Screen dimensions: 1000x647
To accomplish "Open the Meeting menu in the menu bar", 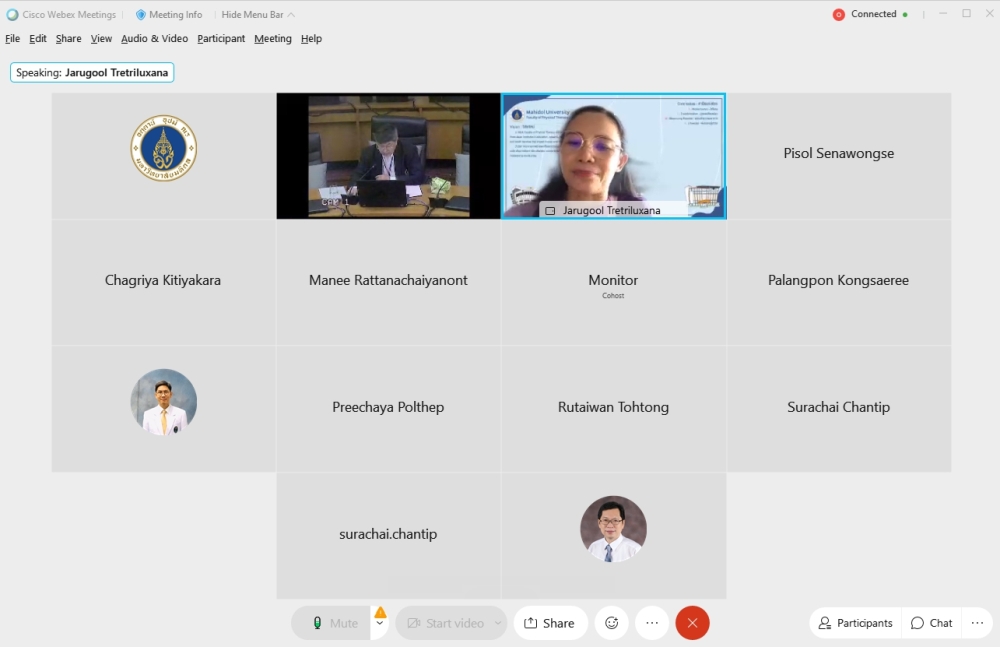I will [272, 39].
